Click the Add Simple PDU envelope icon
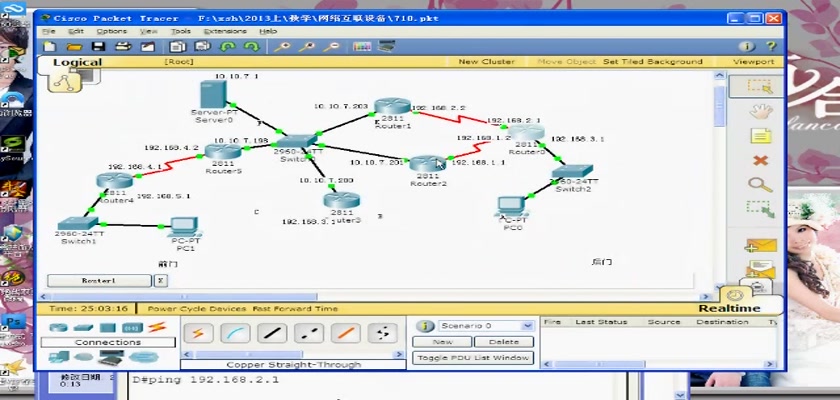Screen dimensions: 840x400 (x=760, y=246)
